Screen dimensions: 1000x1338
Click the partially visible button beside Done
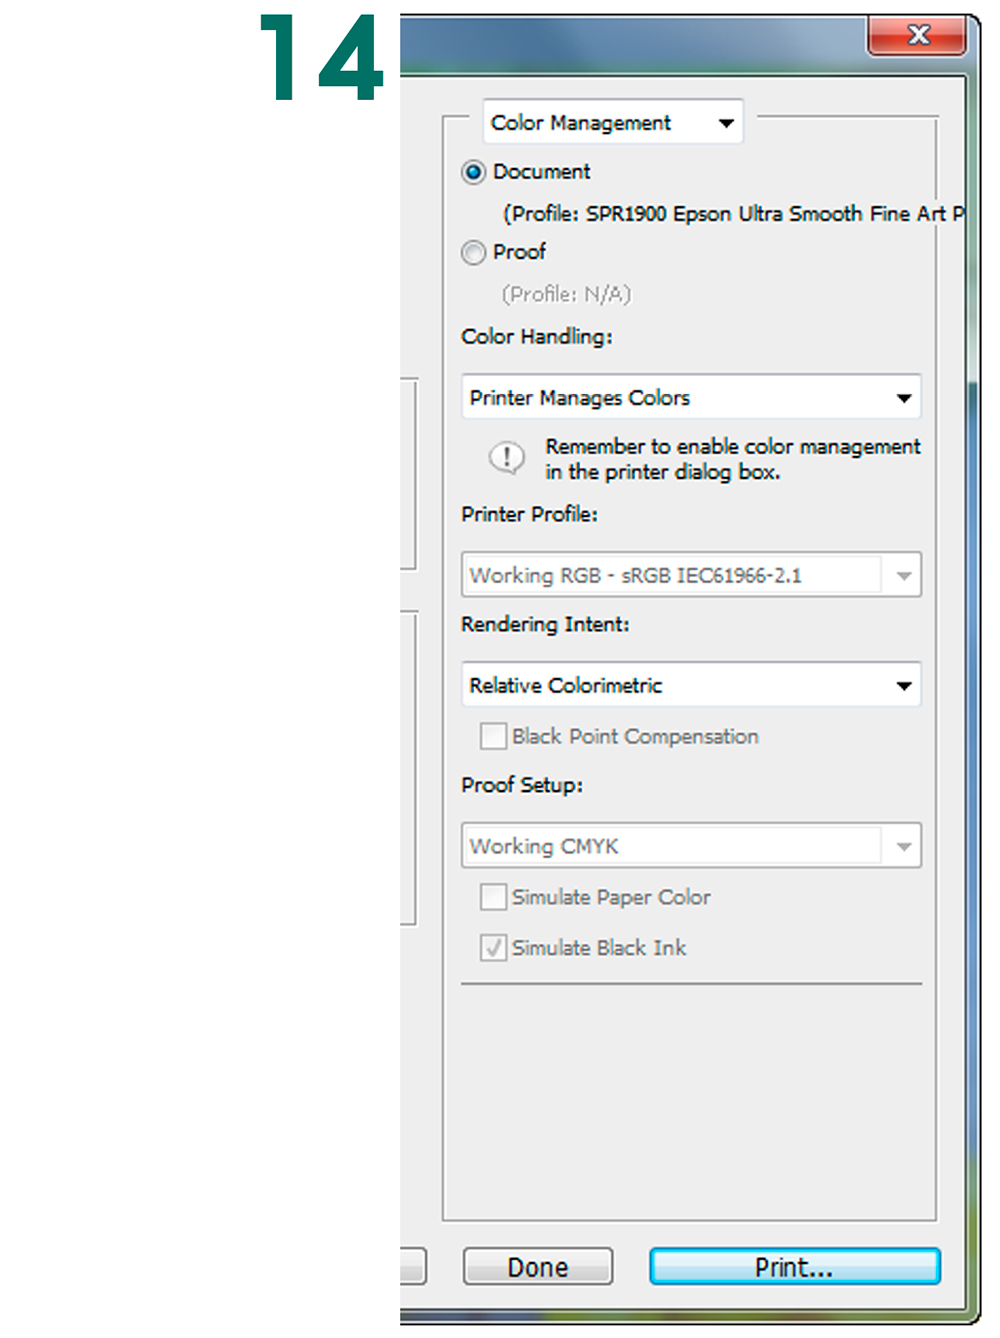[x=413, y=1266]
